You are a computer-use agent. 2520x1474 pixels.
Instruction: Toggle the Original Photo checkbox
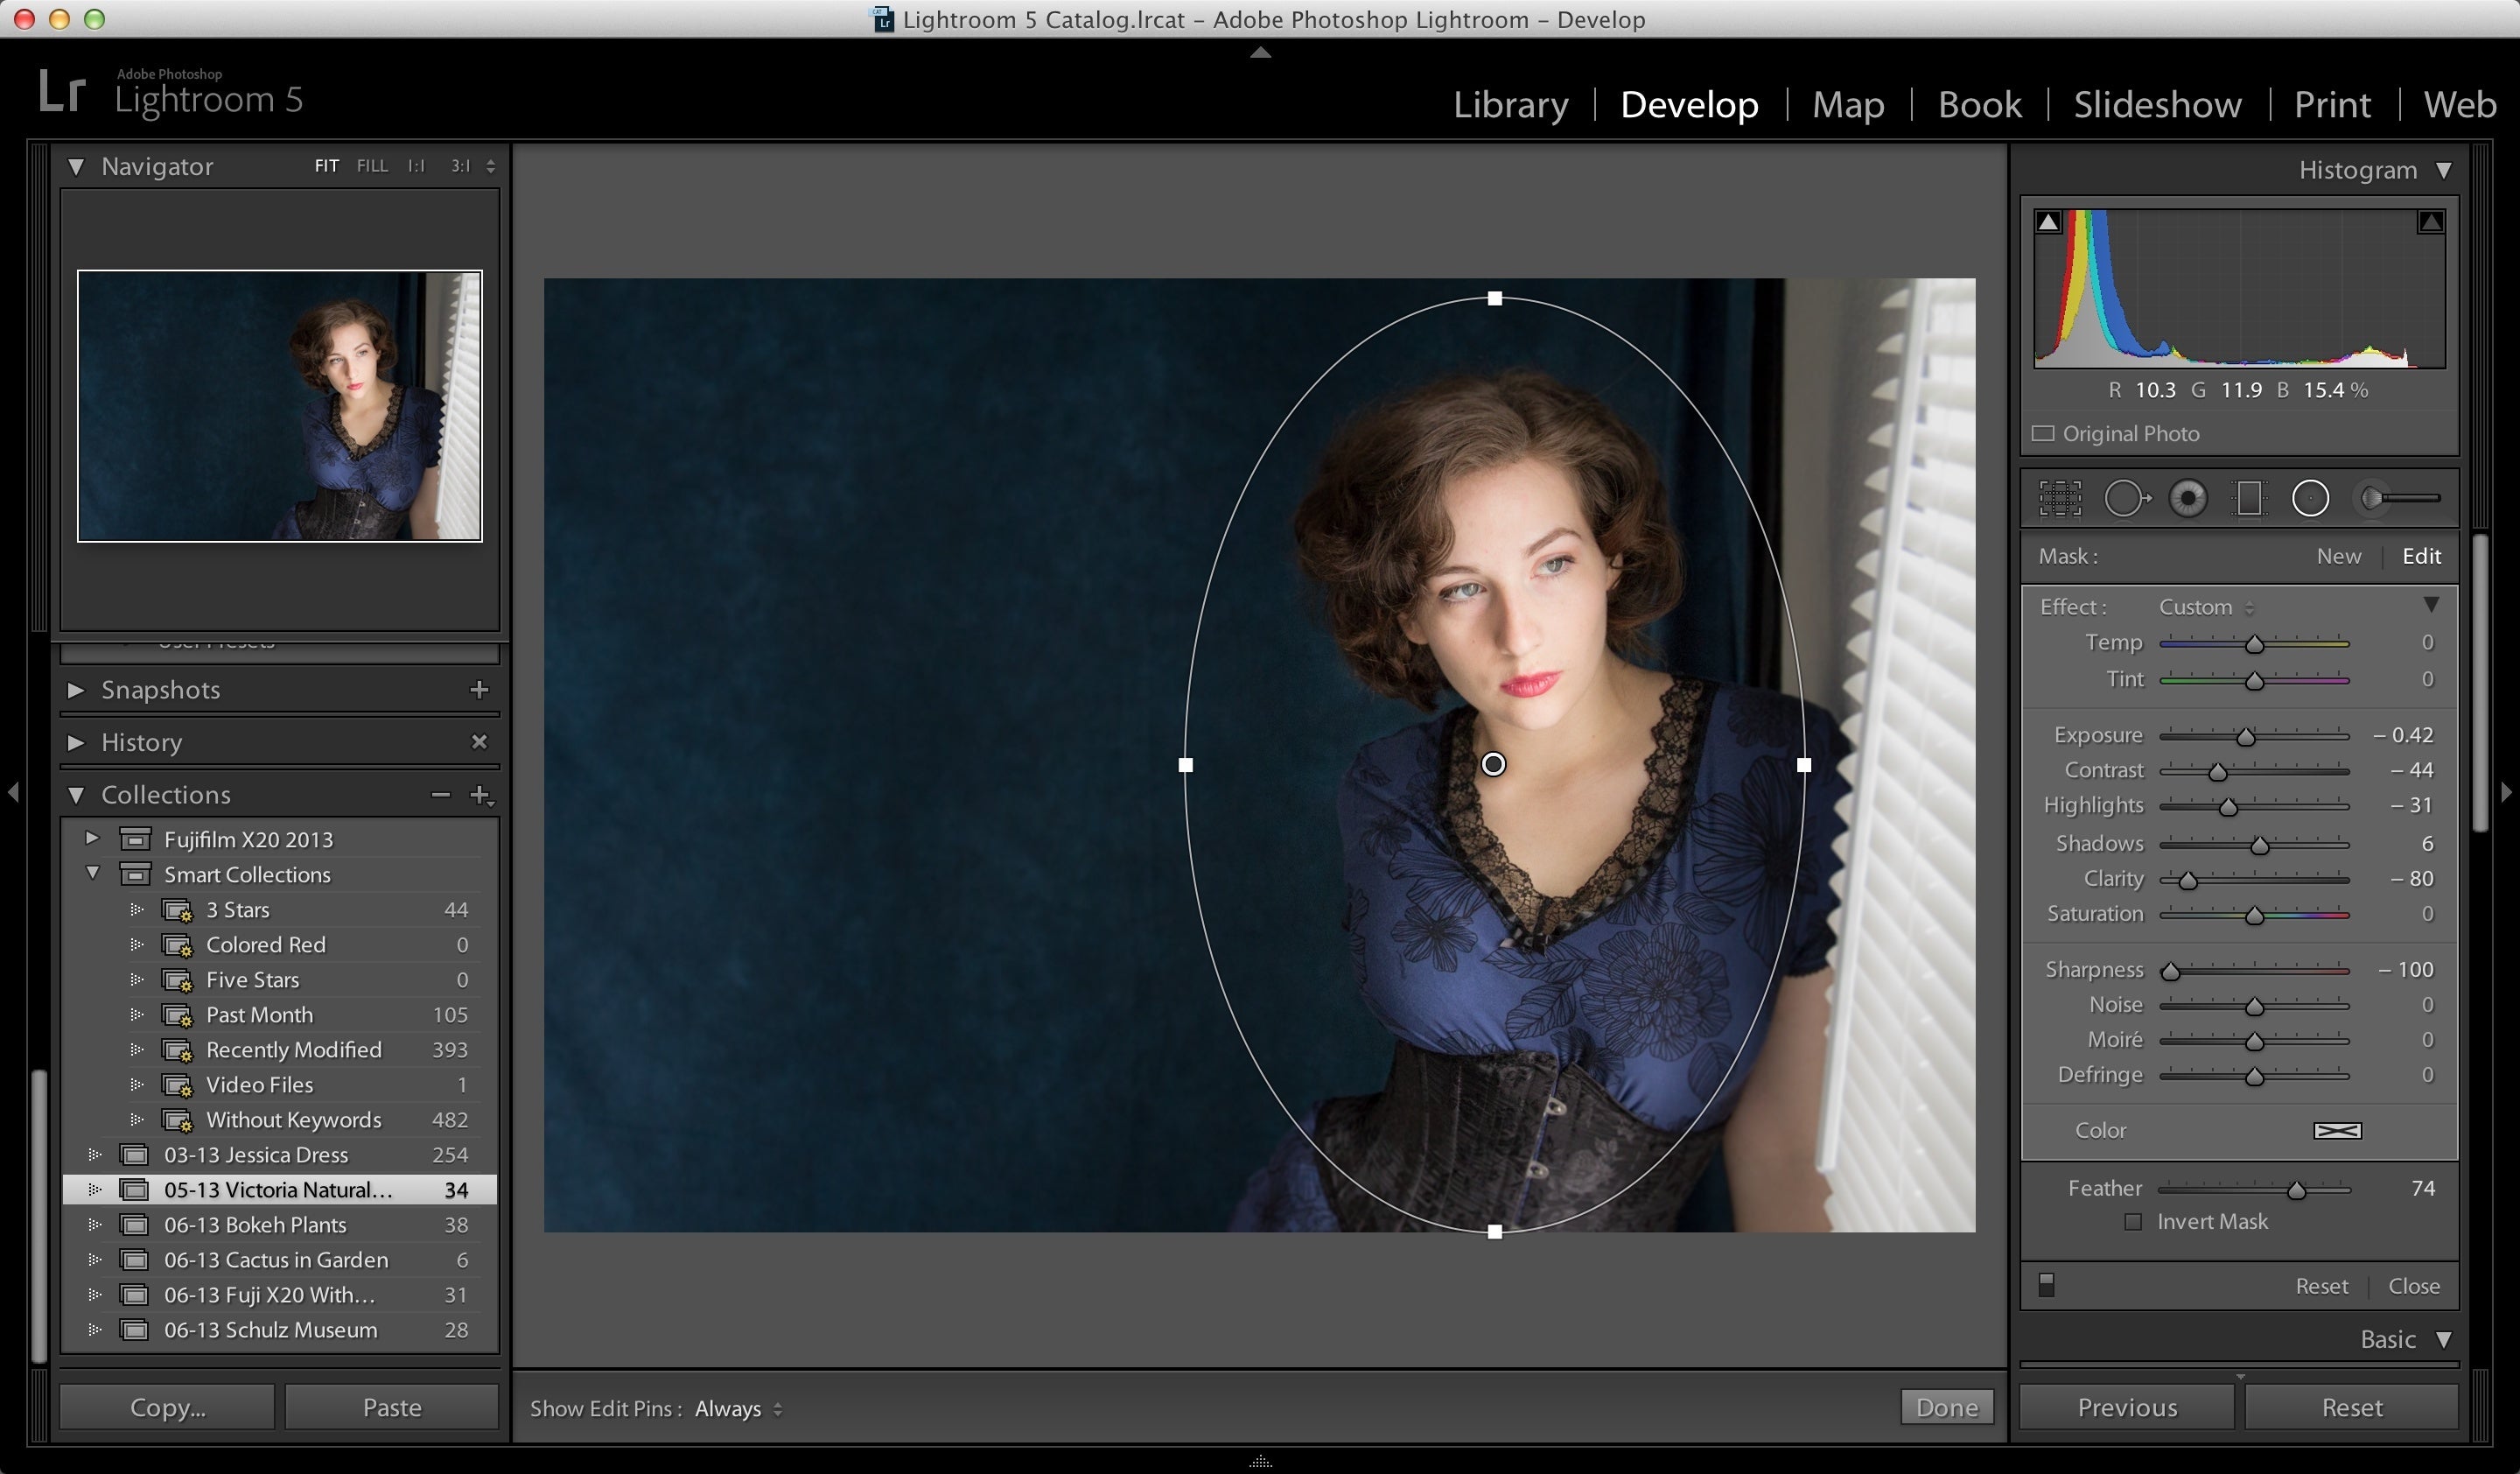point(2043,433)
